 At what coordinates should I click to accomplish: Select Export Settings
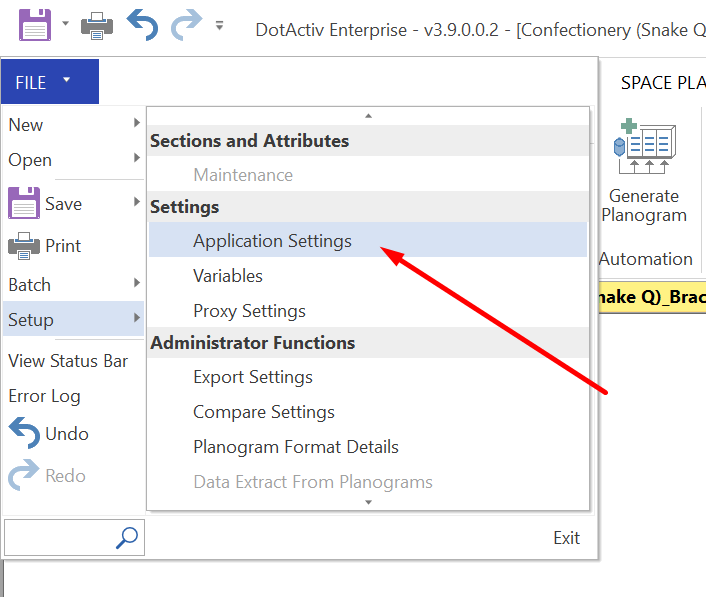coord(368,377)
